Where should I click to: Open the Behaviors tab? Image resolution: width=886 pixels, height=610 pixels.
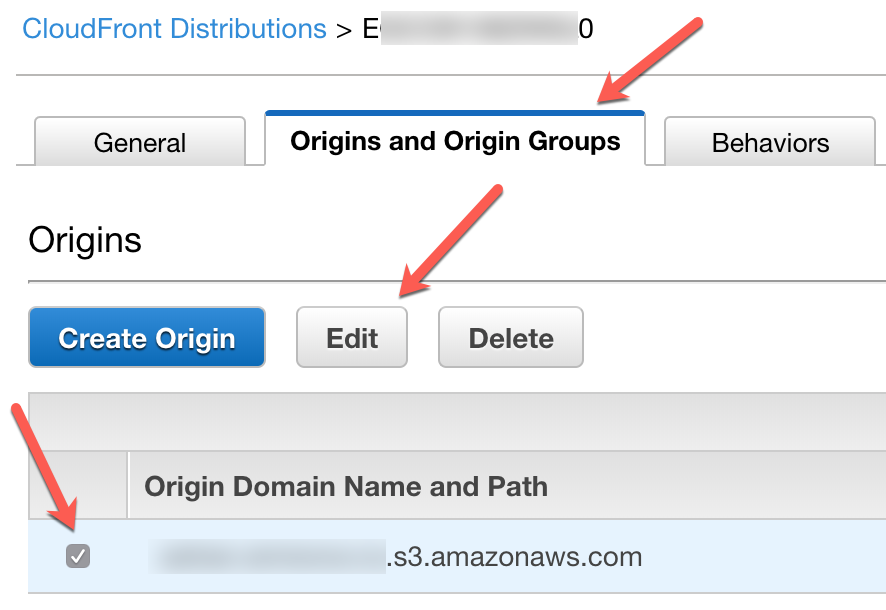[770, 141]
